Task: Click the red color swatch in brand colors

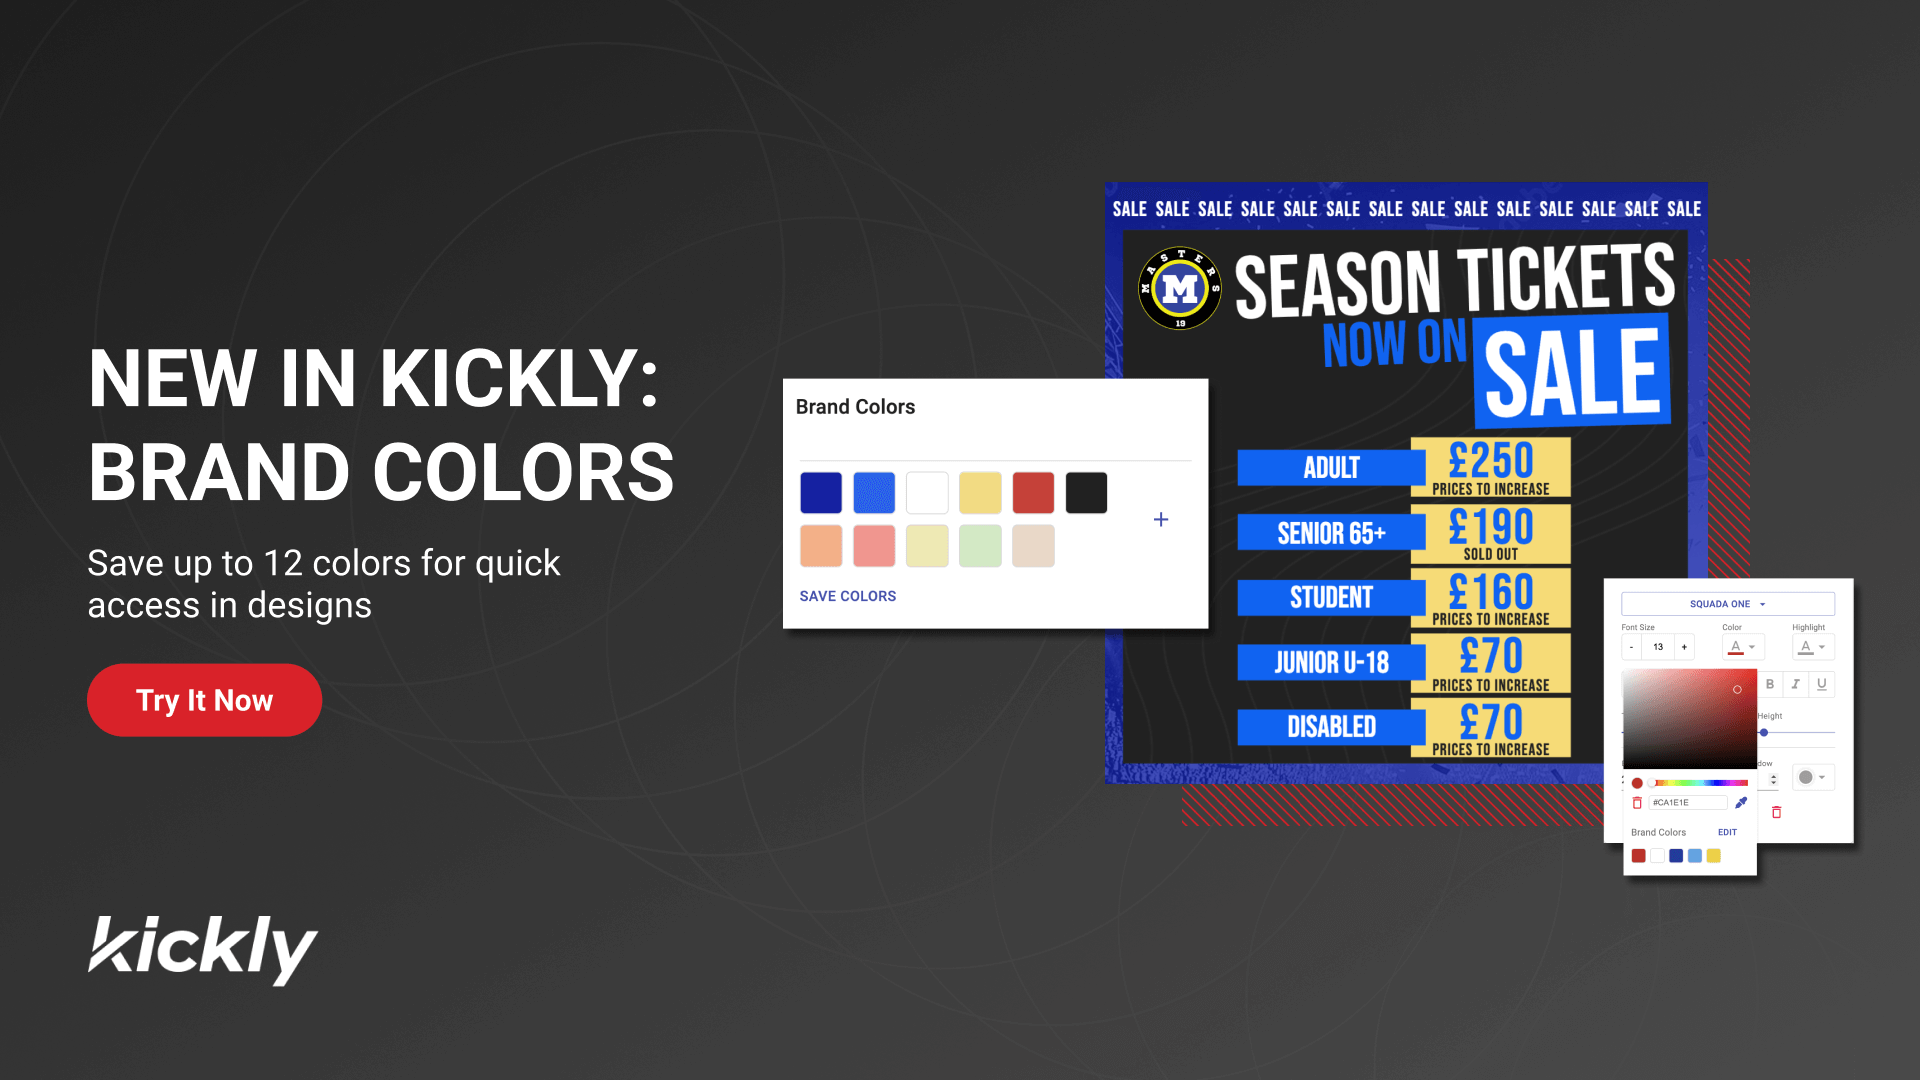Action: (x=1033, y=493)
